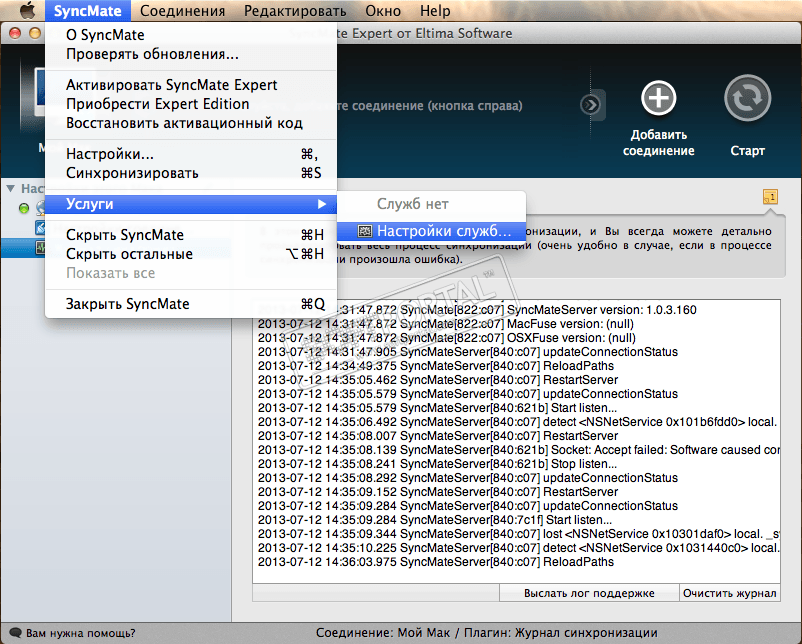This screenshot has height=644, width=802.
Task: Click Восстановить активационный код
Action: (191, 123)
